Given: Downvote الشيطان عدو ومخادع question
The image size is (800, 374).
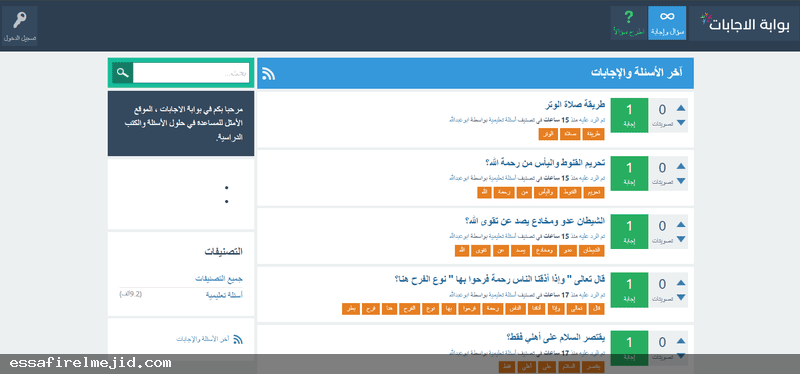Looking at the screenshot, I should pos(681,239).
